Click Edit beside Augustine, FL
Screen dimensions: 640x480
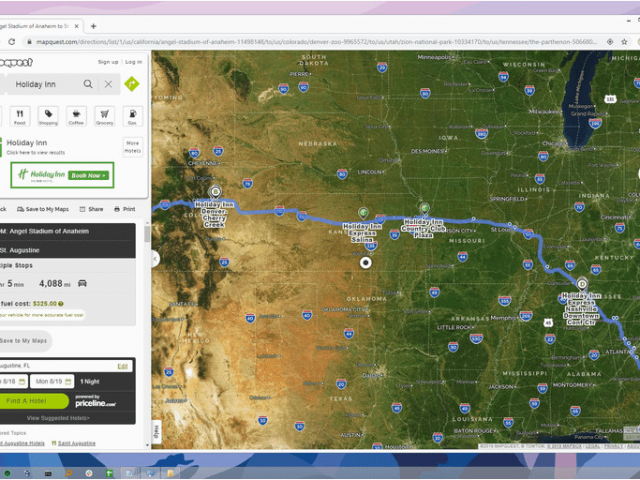(x=122, y=366)
